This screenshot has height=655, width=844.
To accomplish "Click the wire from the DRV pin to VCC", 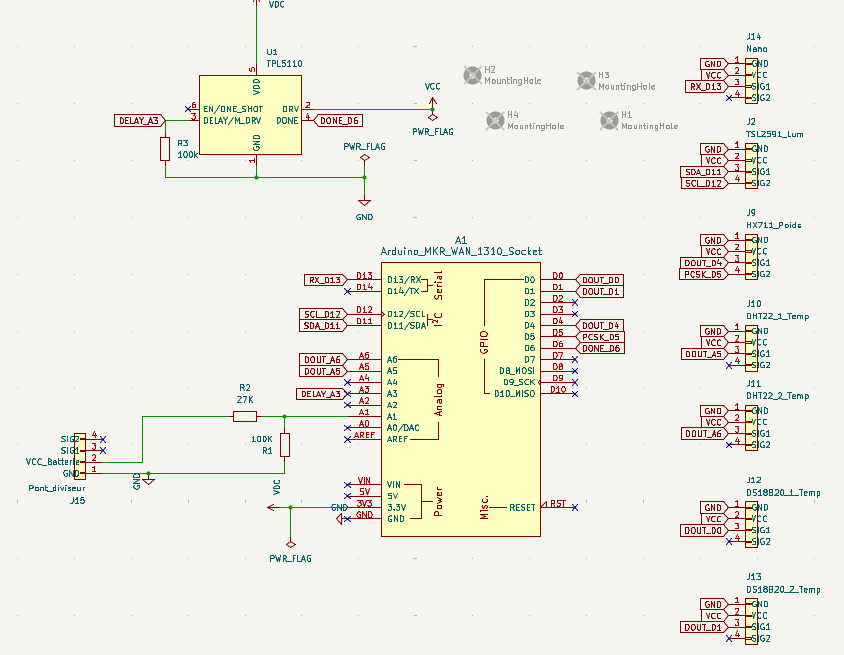I will click(x=371, y=109).
